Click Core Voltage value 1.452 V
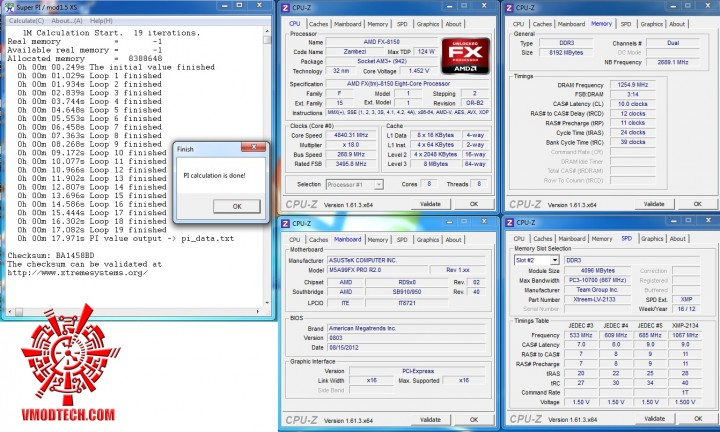The height and width of the screenshot is (432, 720). [418, 71]
